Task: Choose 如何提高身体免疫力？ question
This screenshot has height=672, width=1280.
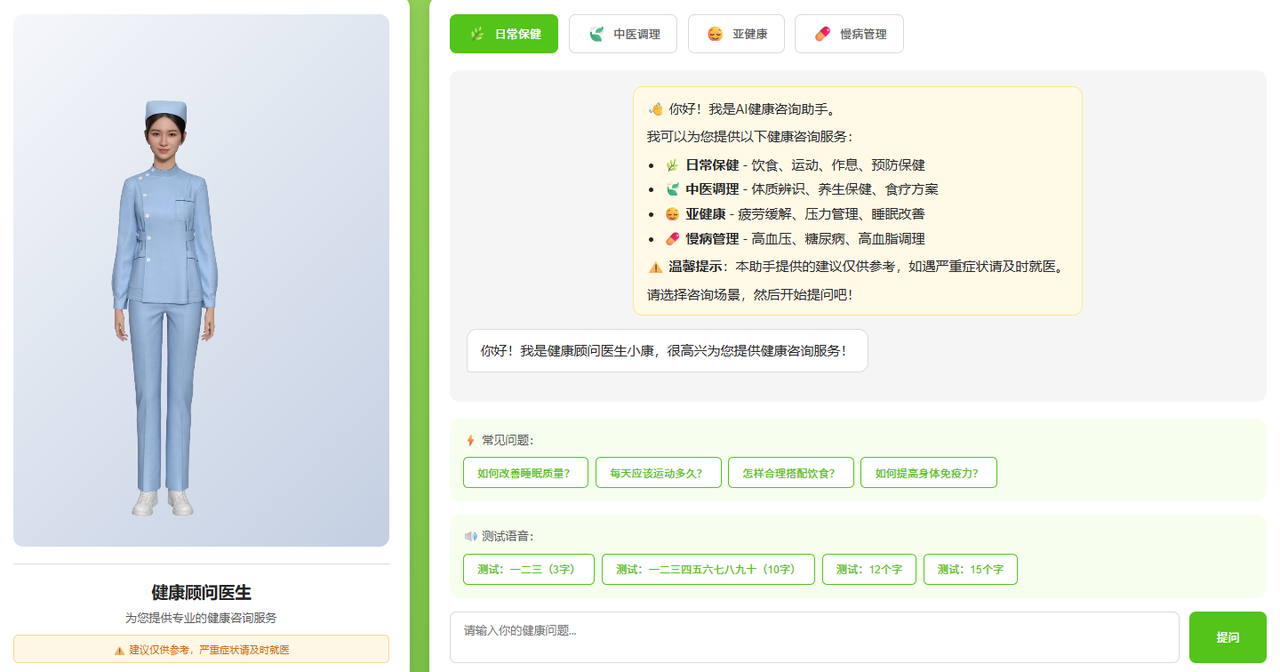Action: [x=928, y=473]
